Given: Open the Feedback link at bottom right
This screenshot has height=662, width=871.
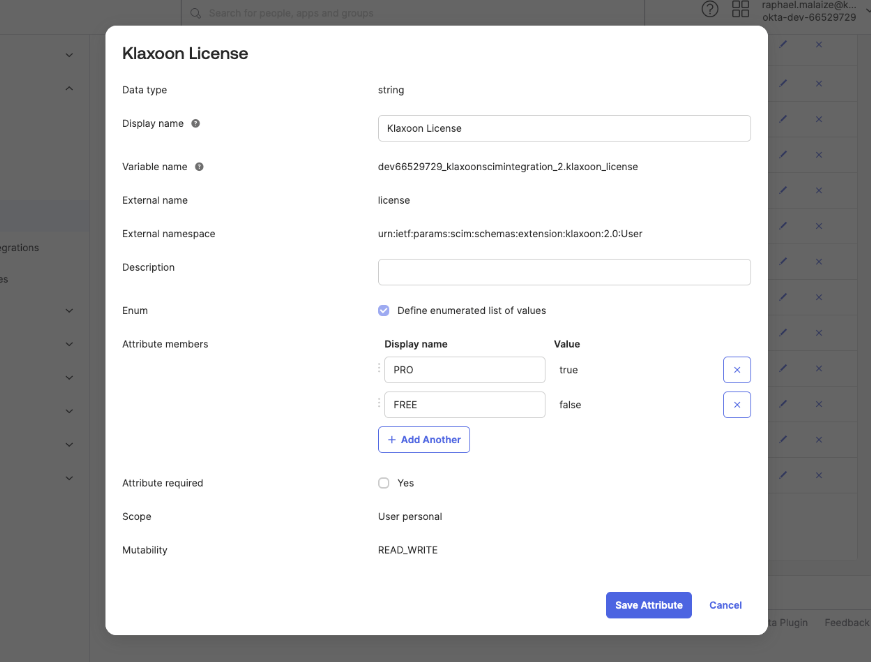Looking at the screenshot, I should [846, 623].
